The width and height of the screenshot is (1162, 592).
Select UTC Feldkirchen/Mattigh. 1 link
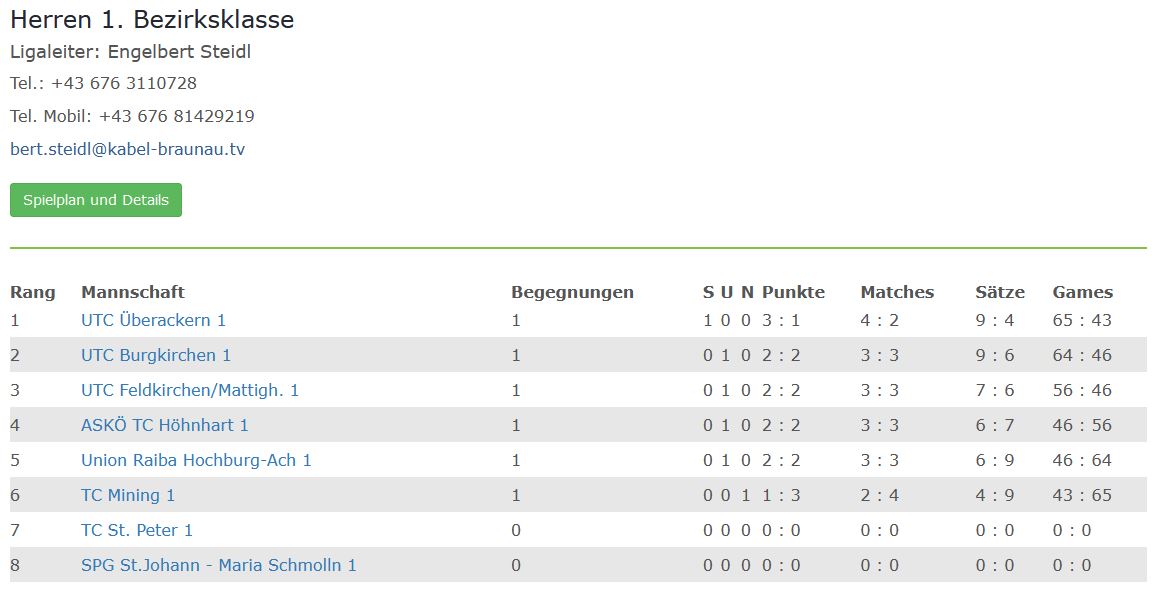point(190,390)
